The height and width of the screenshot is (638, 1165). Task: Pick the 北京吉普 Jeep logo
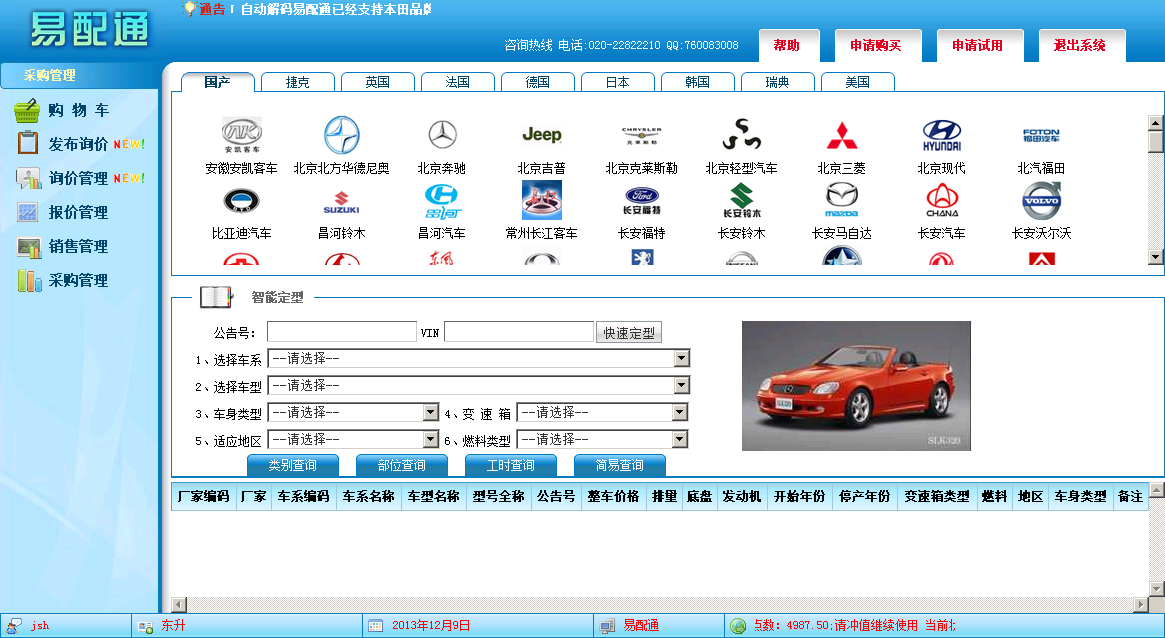click(x=542, y=134)
